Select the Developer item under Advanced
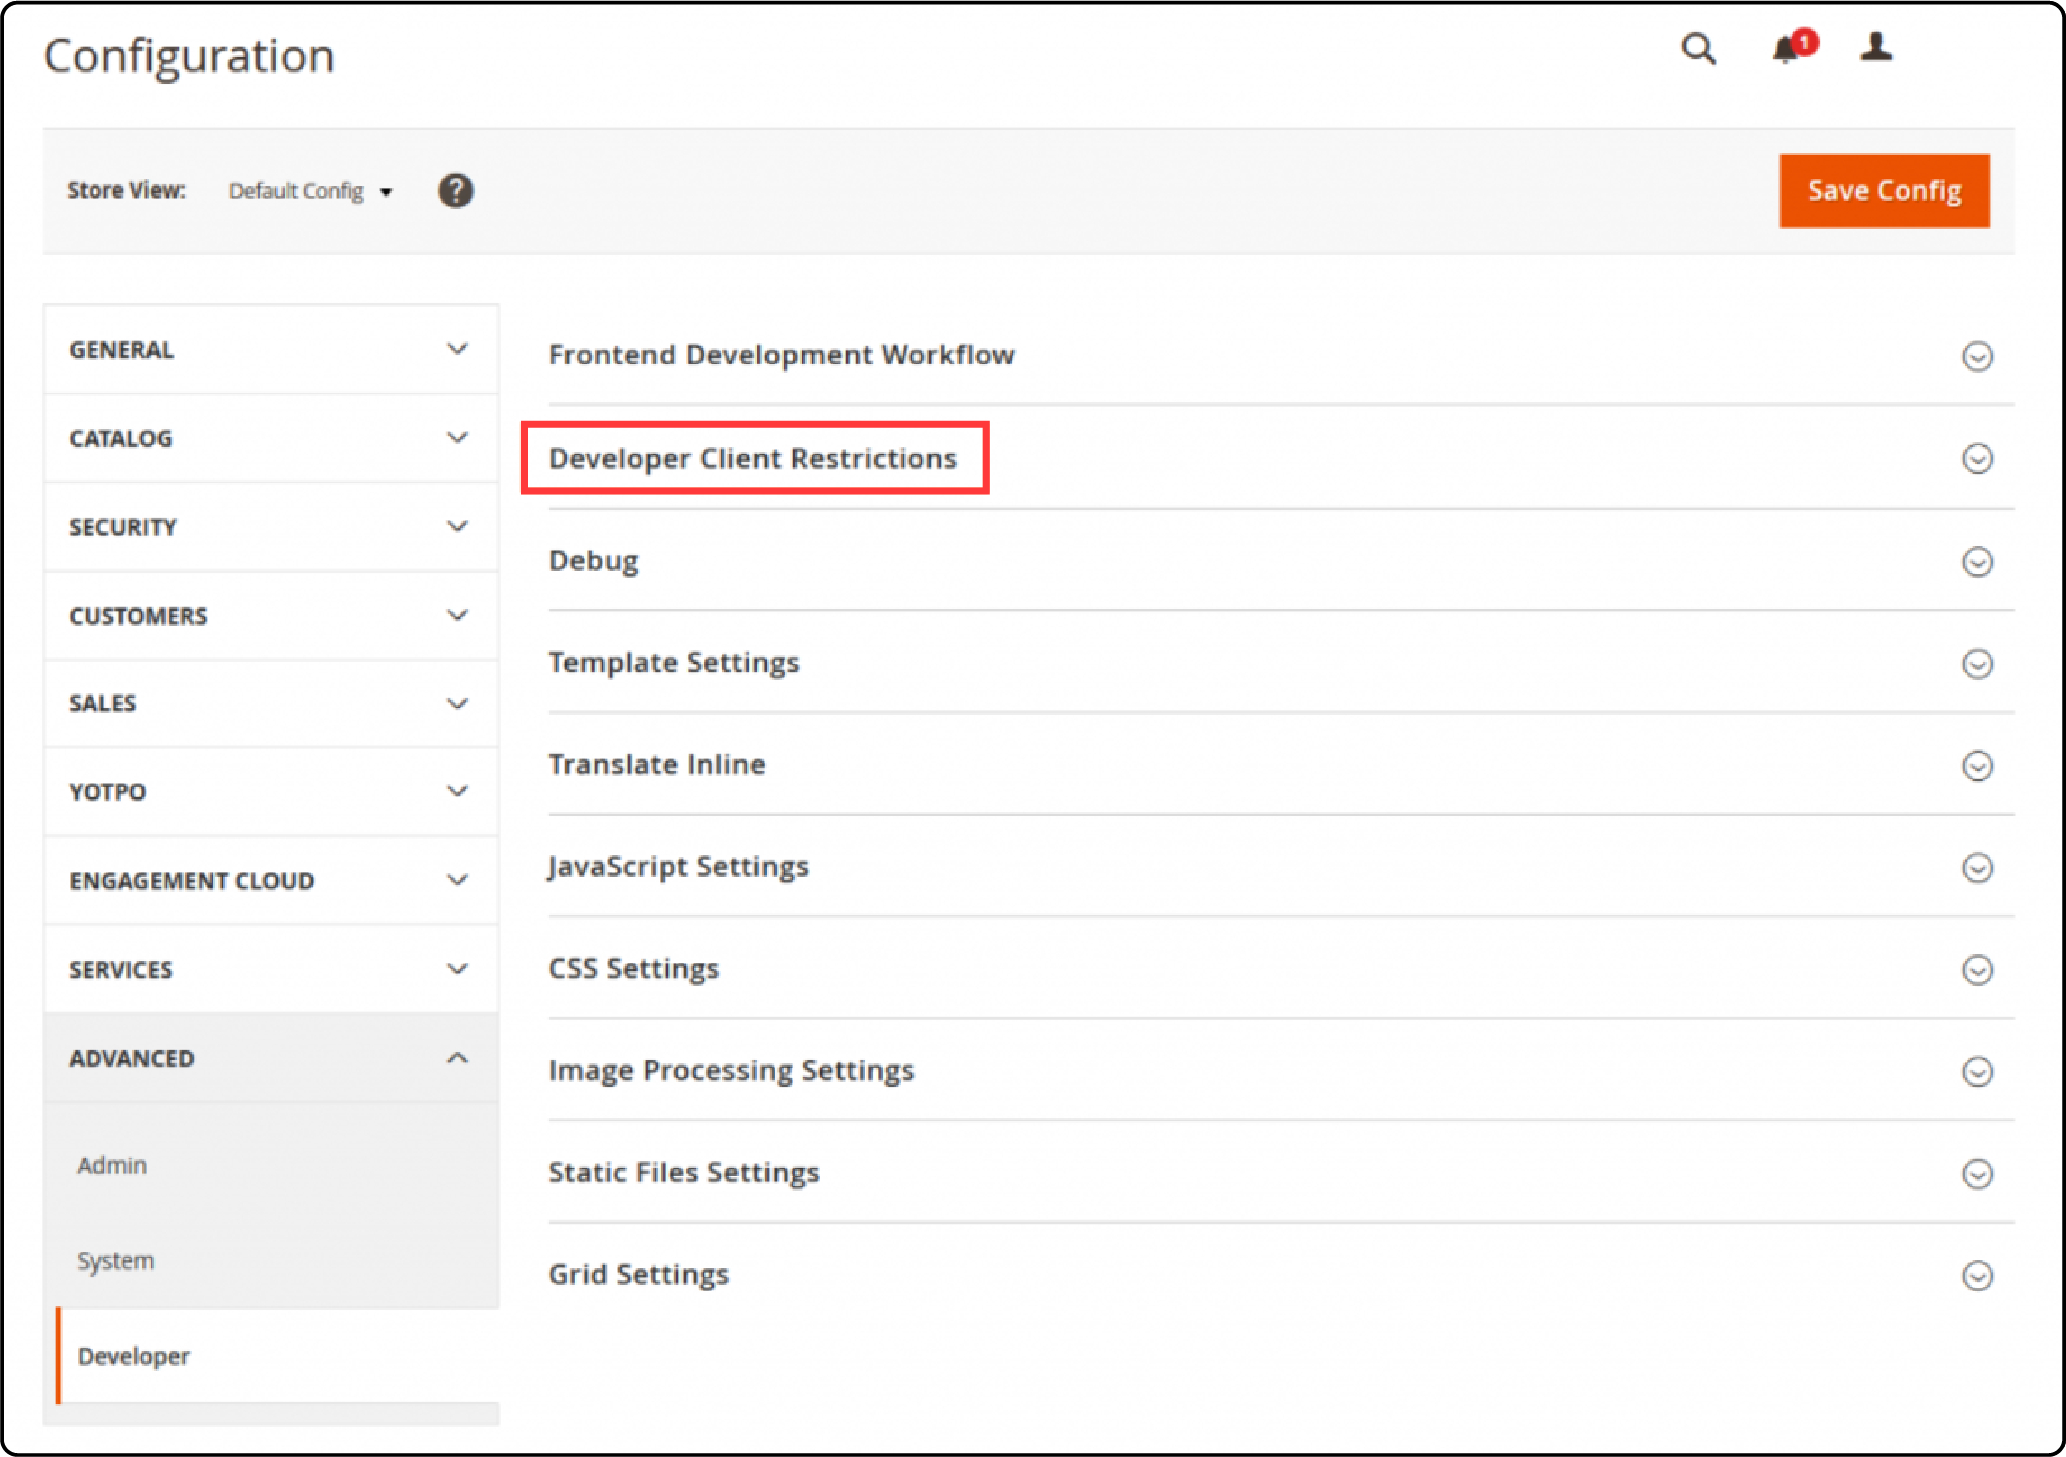The width and height of the screenshot is (2066, 1457). [x=133, y=1356]
